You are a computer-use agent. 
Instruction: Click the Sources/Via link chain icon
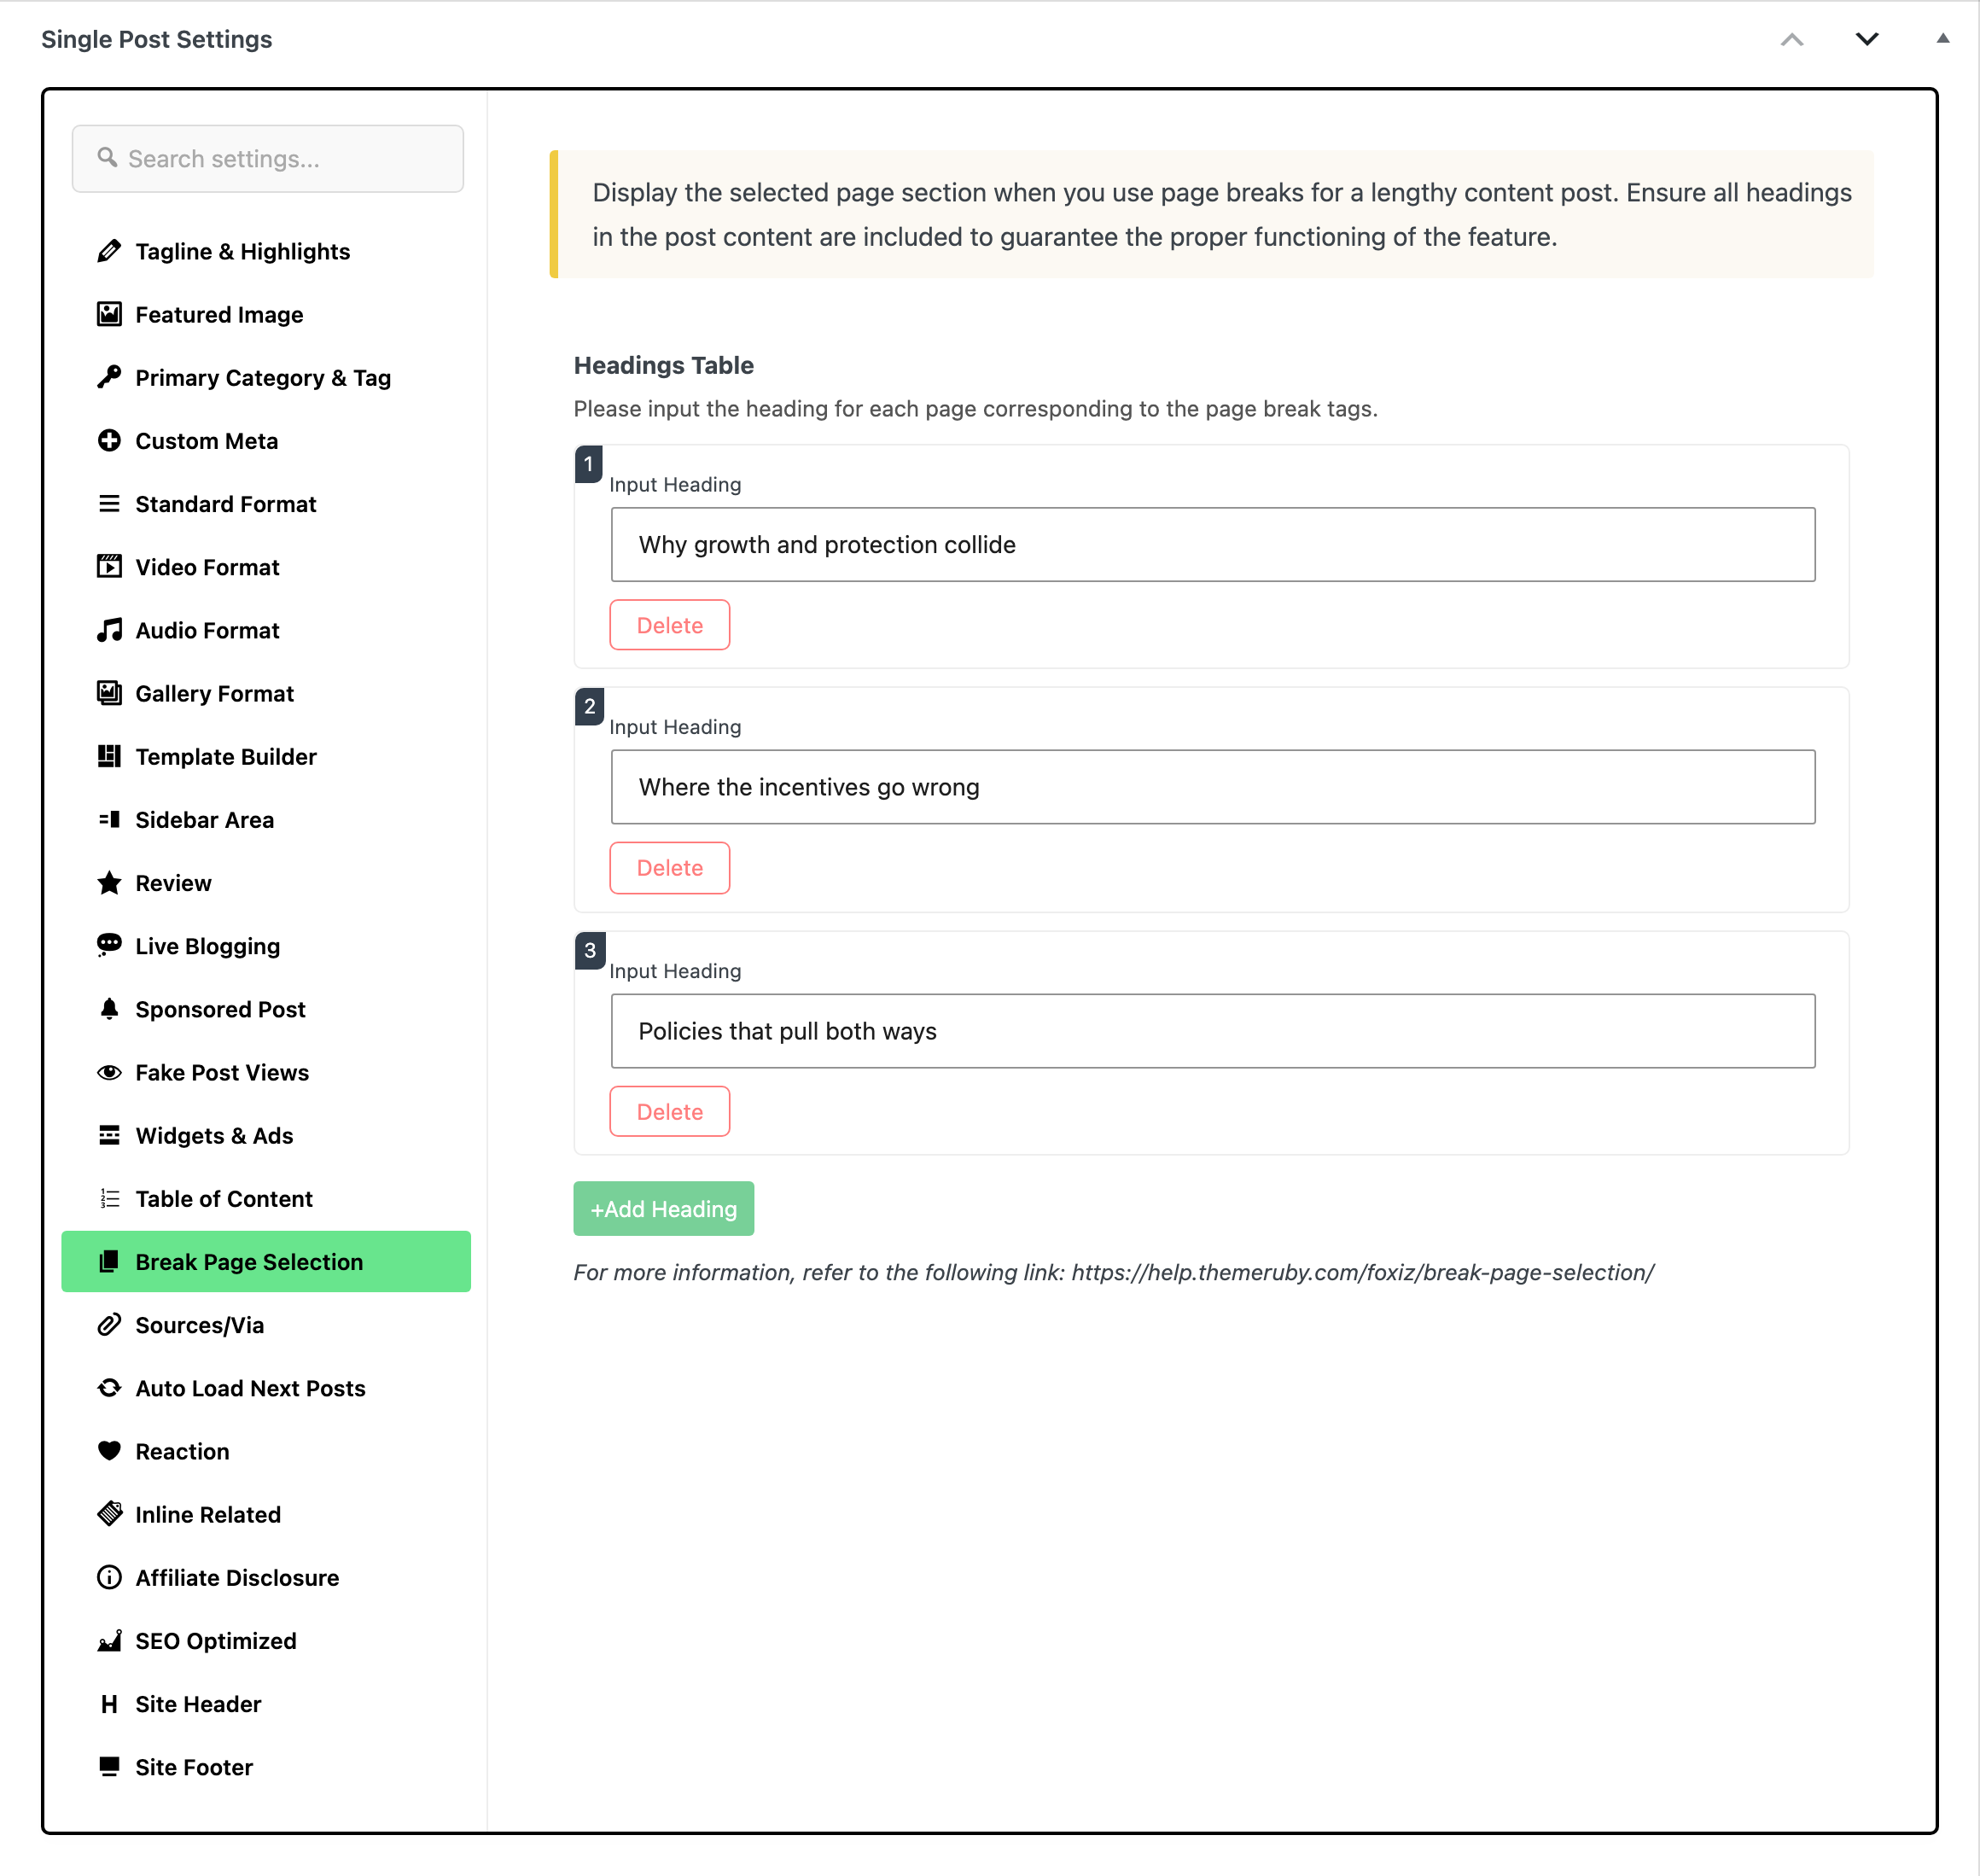click(109, 1325)
